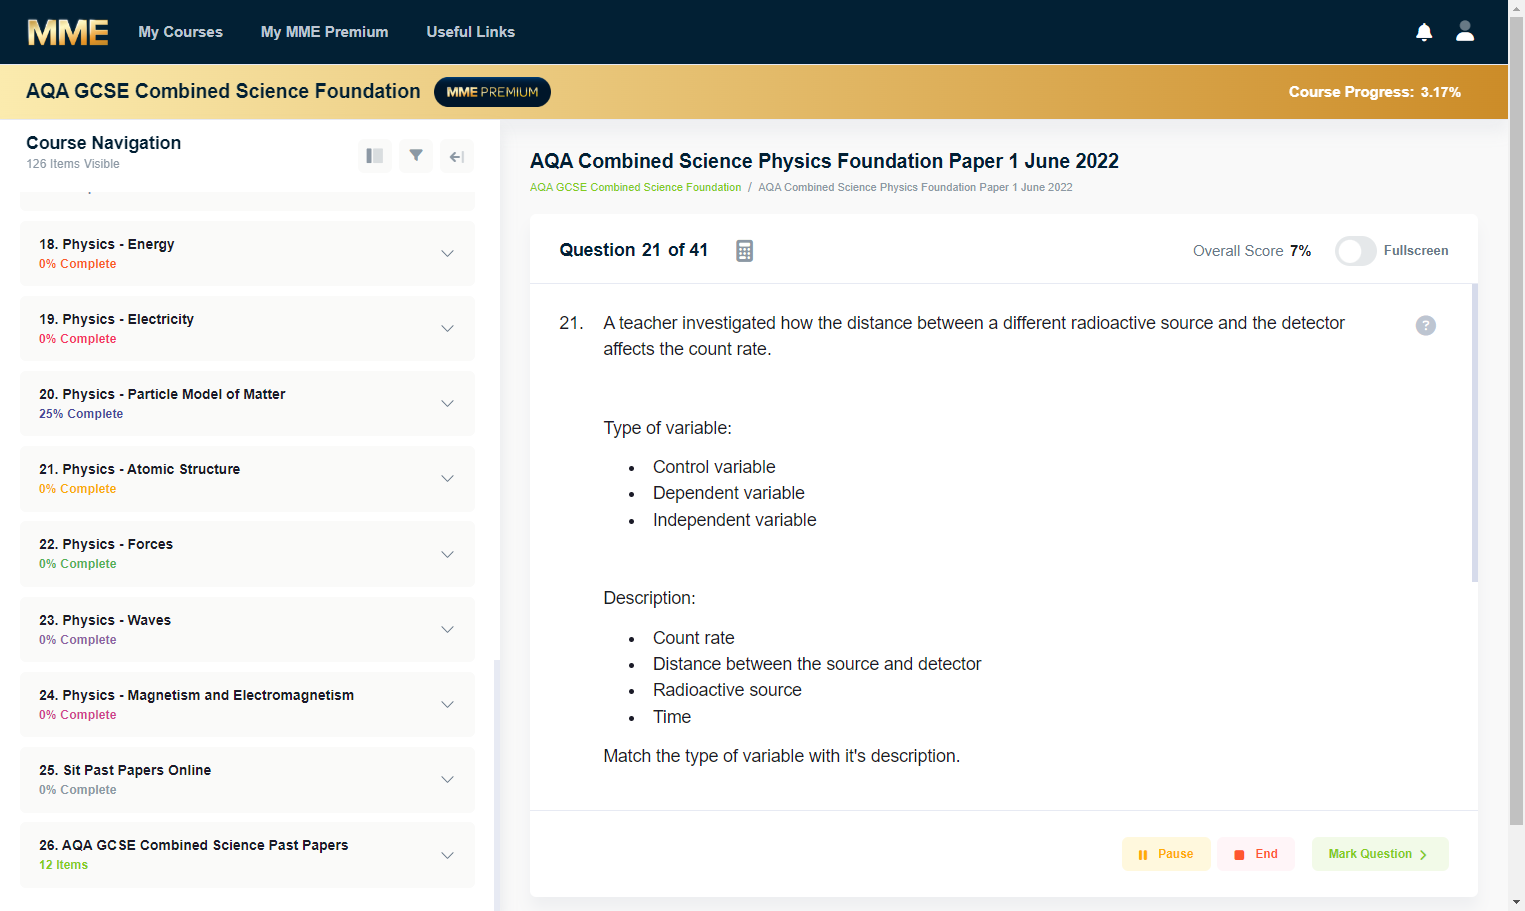
Task: Open My Courses menu
Action: tap(180, 32)
